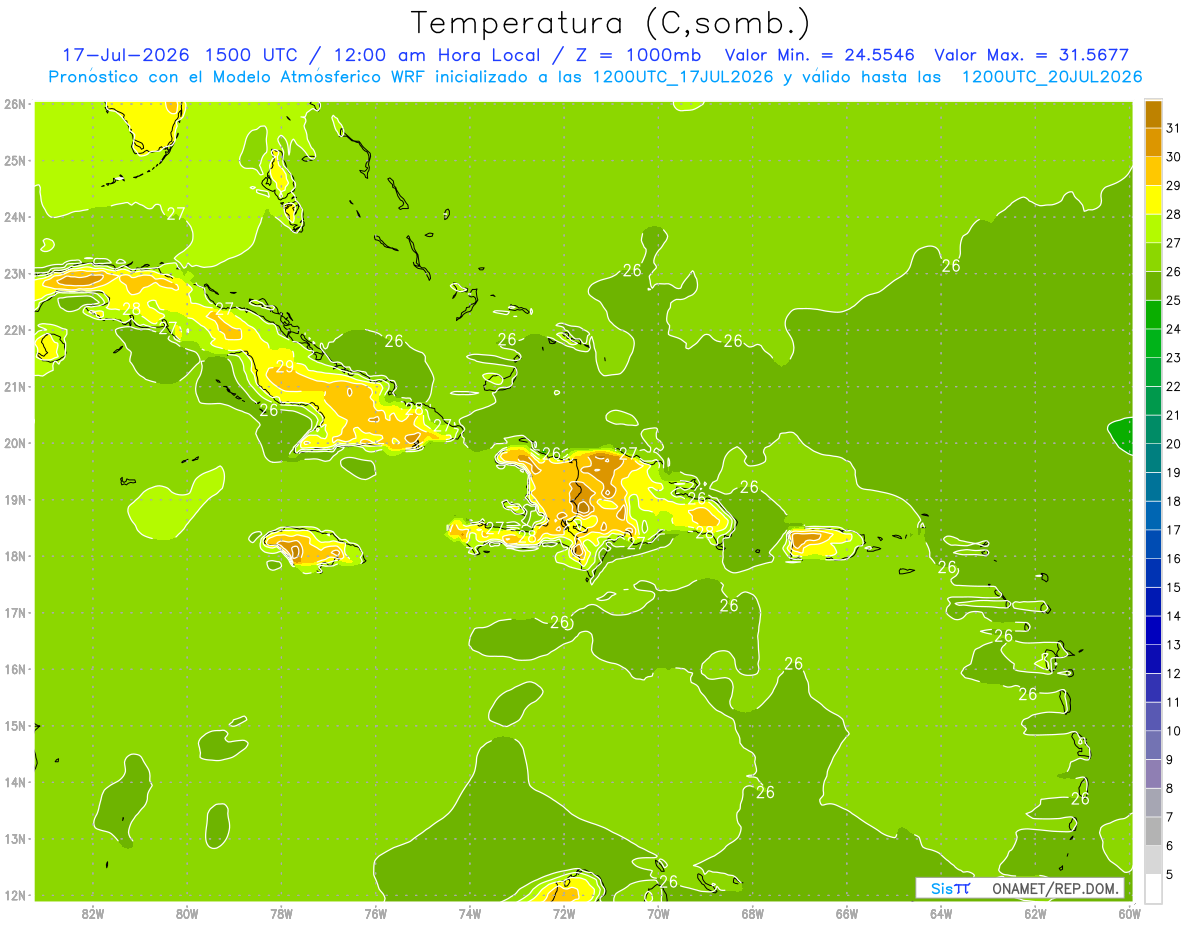1200x927 pixels.
Task: Click the 76W longitude axis label
Action: click(375, 912)
